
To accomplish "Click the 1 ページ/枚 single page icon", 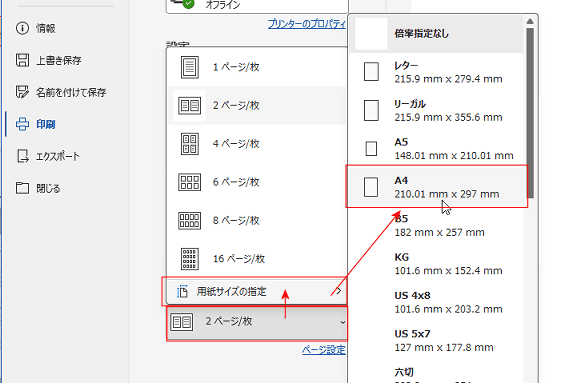I will pyautogui.click(x=190, y=67).
